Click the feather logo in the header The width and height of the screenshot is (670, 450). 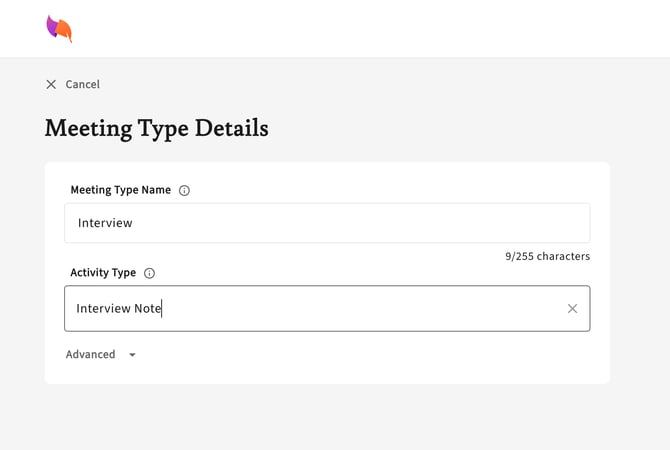59,29
